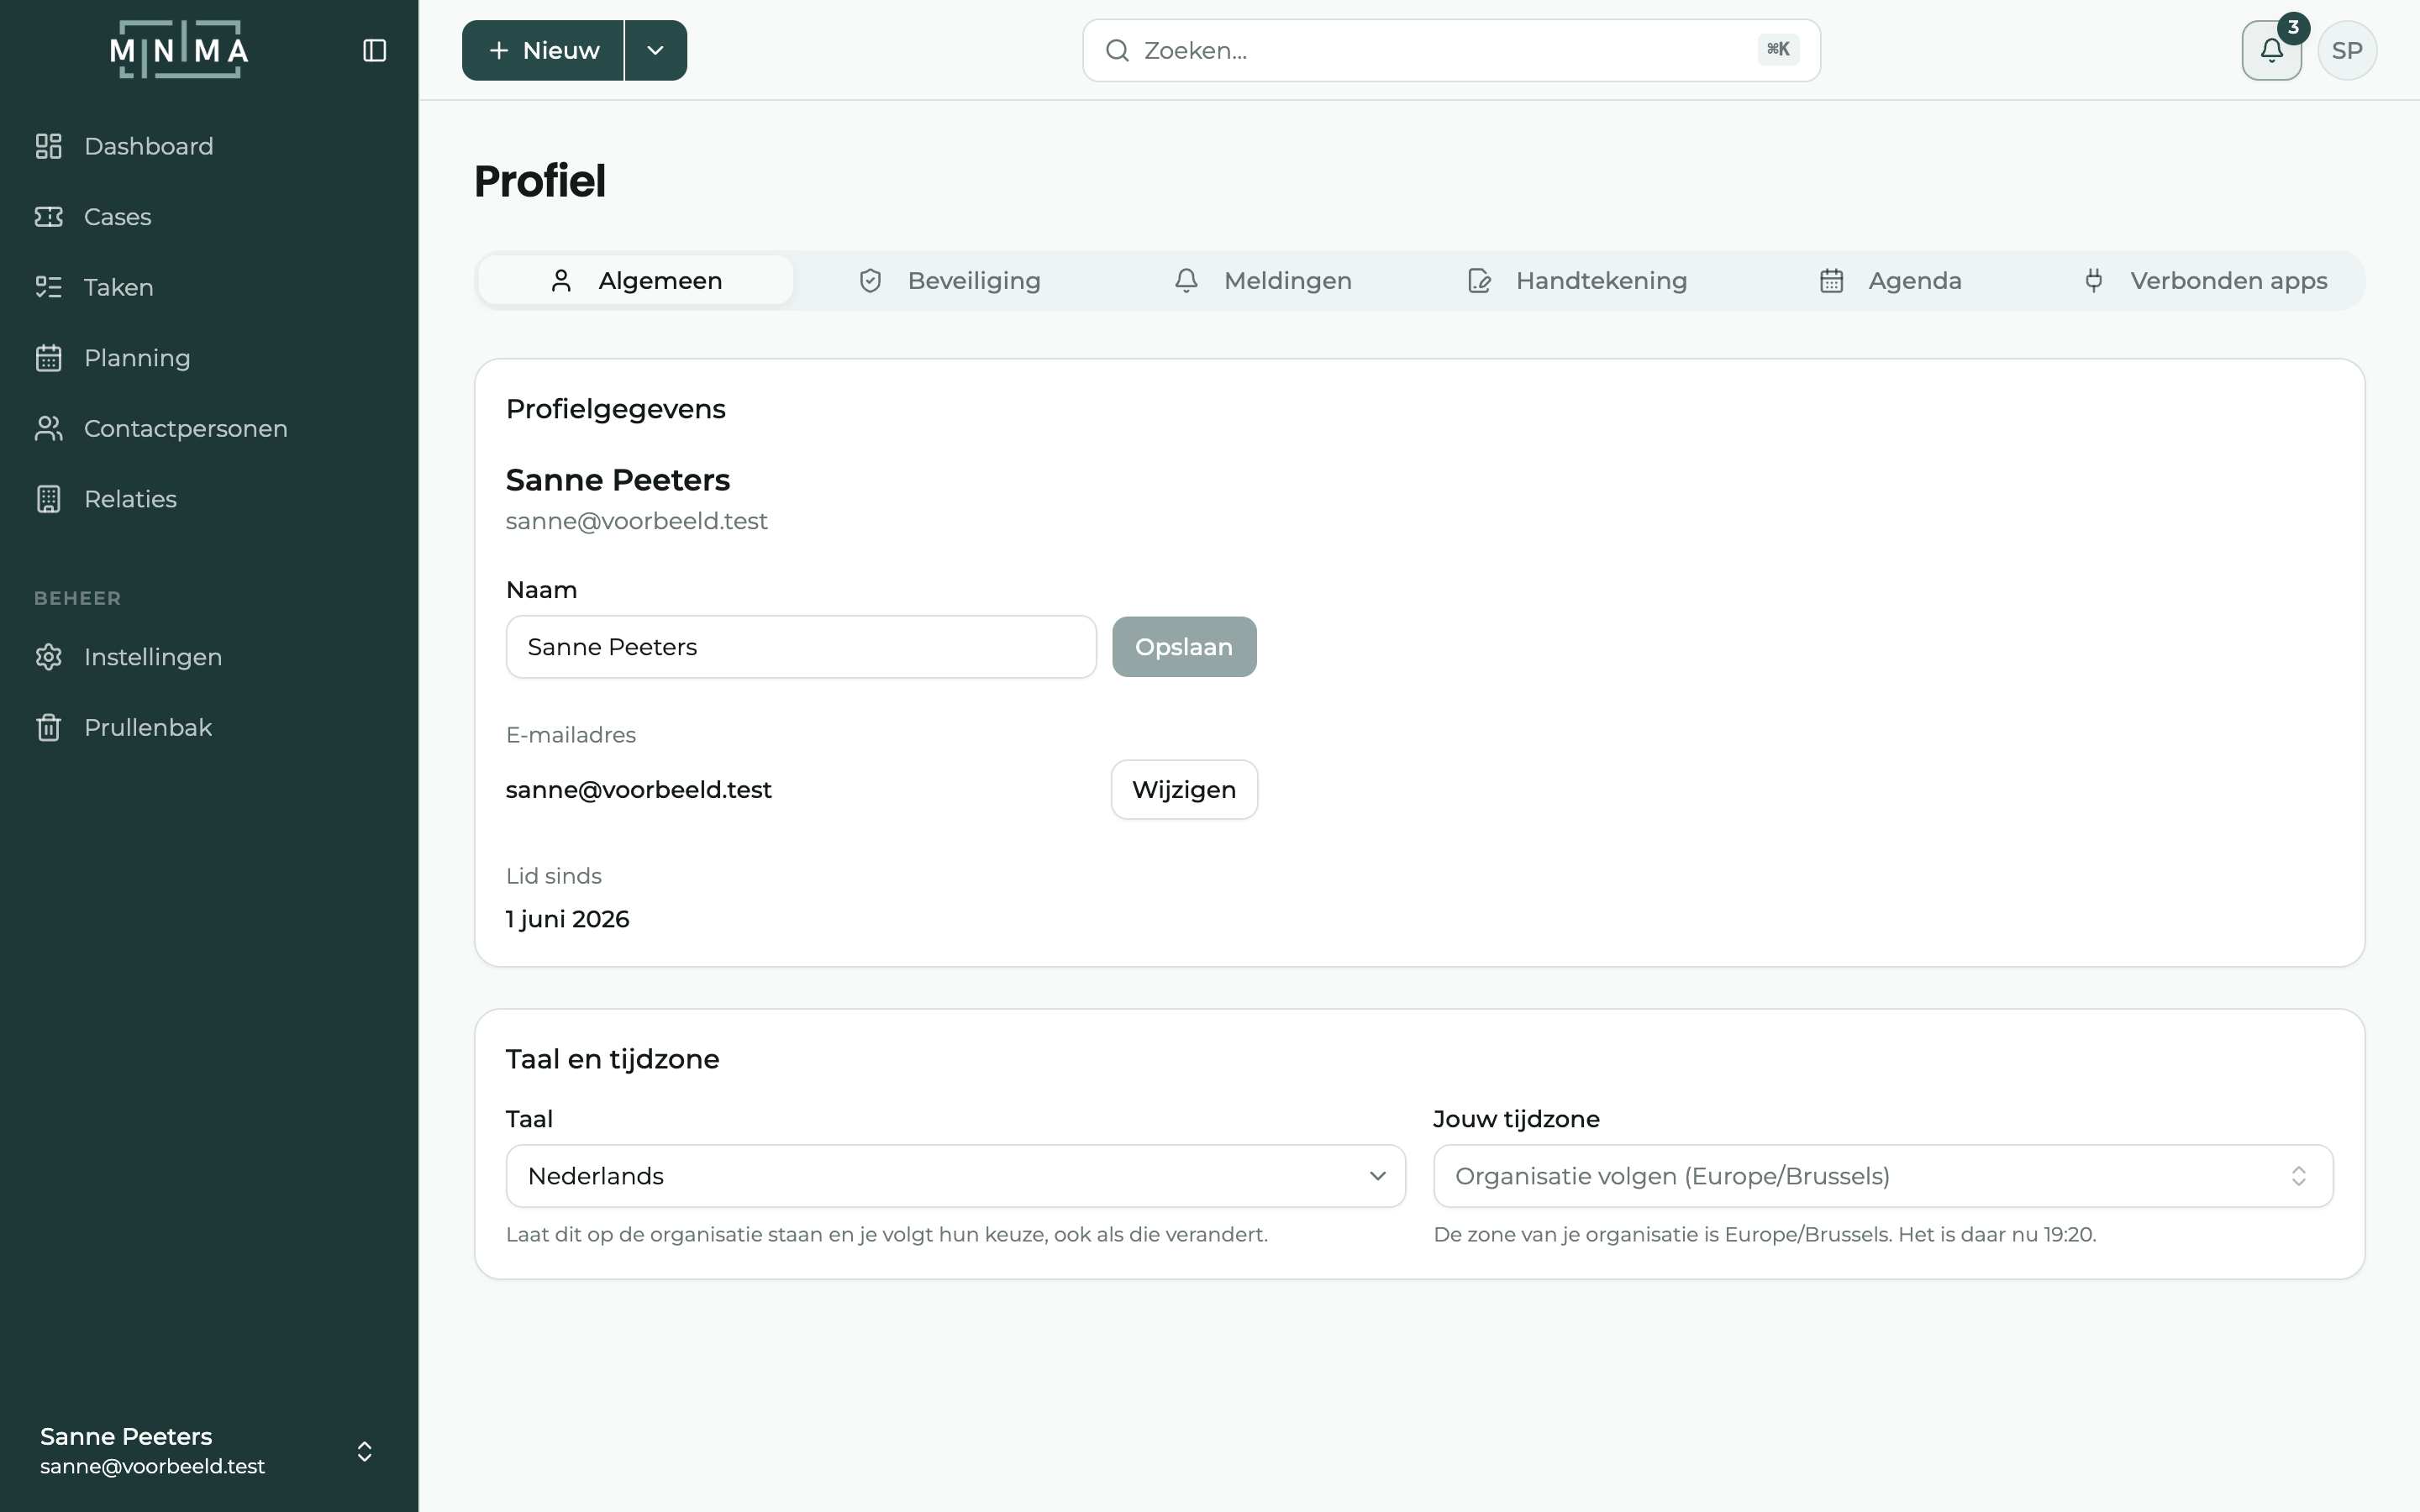Switch to the Algemeen tab
This screenshot has width=2420, height=1512.
pyautogui.click(x=636, y=281)
